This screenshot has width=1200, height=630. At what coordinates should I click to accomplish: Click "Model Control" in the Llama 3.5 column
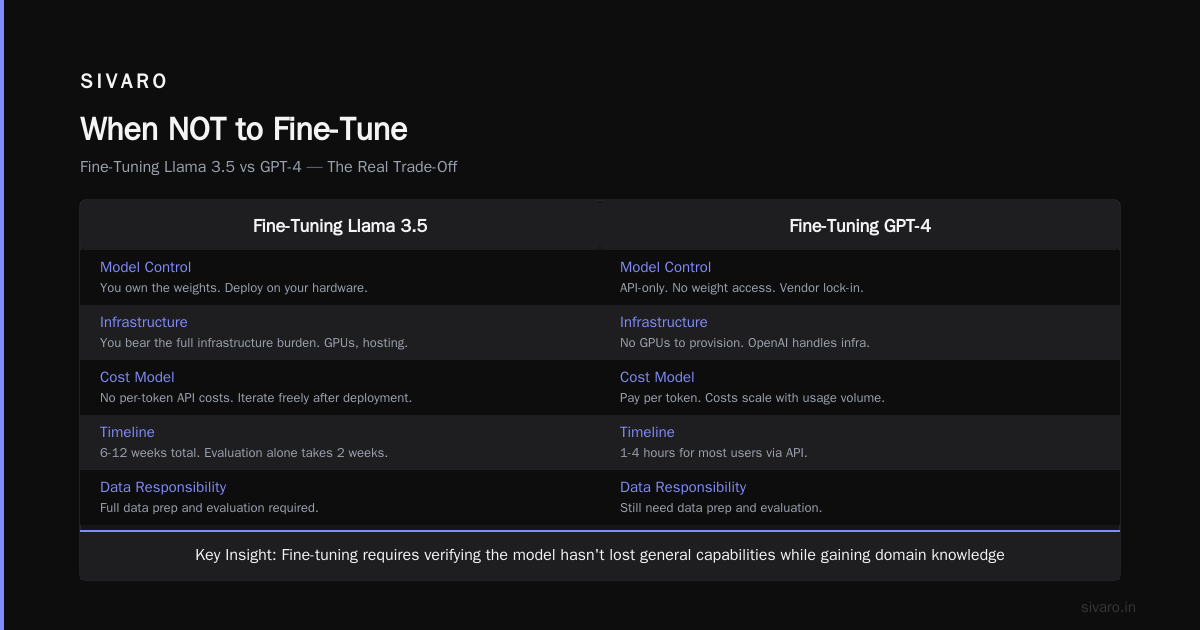pos(145,267)
